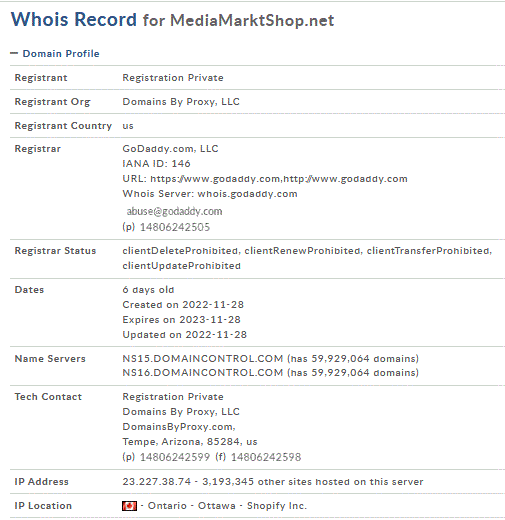Viewport: 505px width, 520px height.
Task: Click Updated on 2022-11-28
Action: coord(185,335)
